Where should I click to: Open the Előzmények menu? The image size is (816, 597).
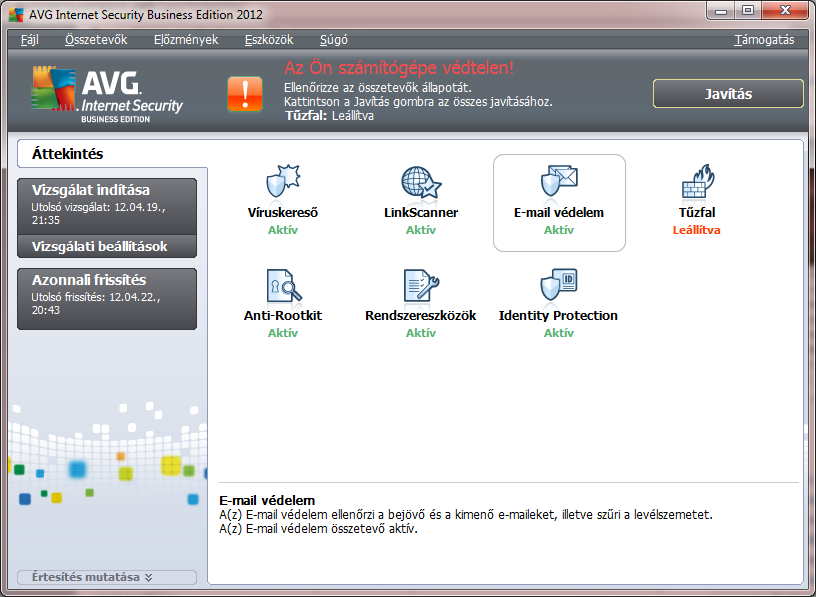point(186,40)
